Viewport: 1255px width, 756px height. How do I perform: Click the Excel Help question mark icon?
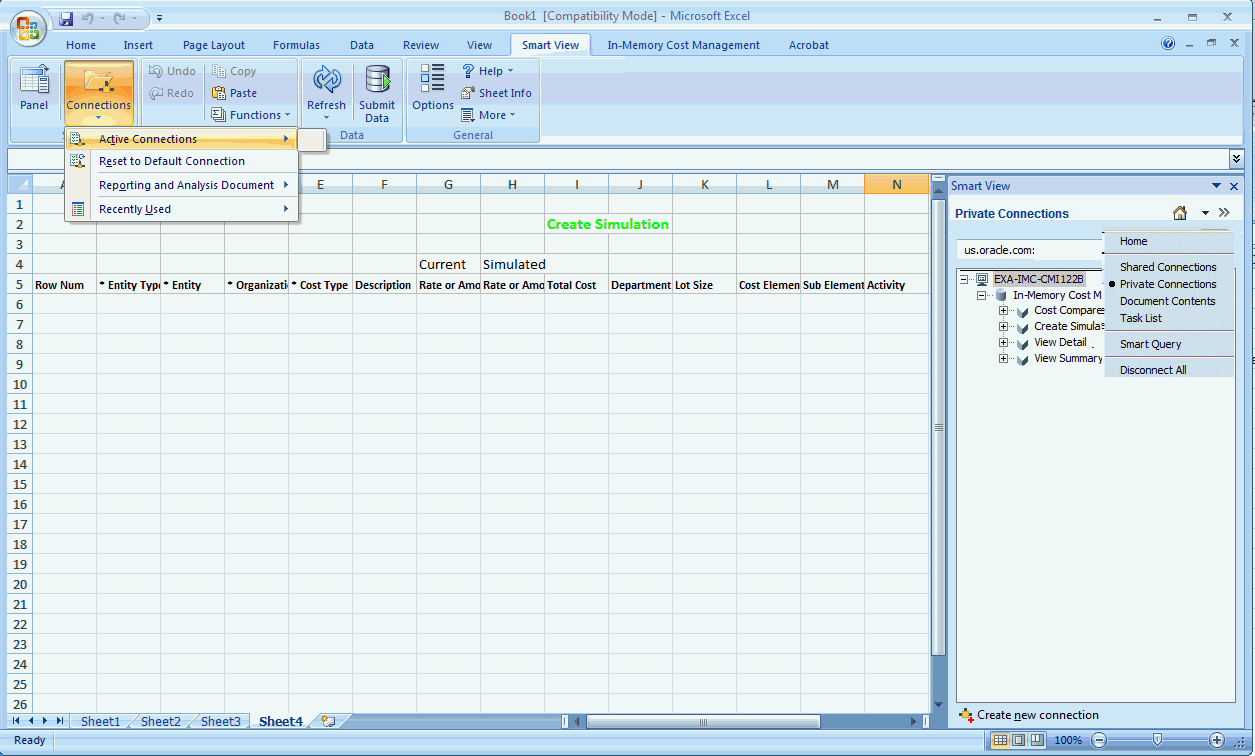point(1168,44)
